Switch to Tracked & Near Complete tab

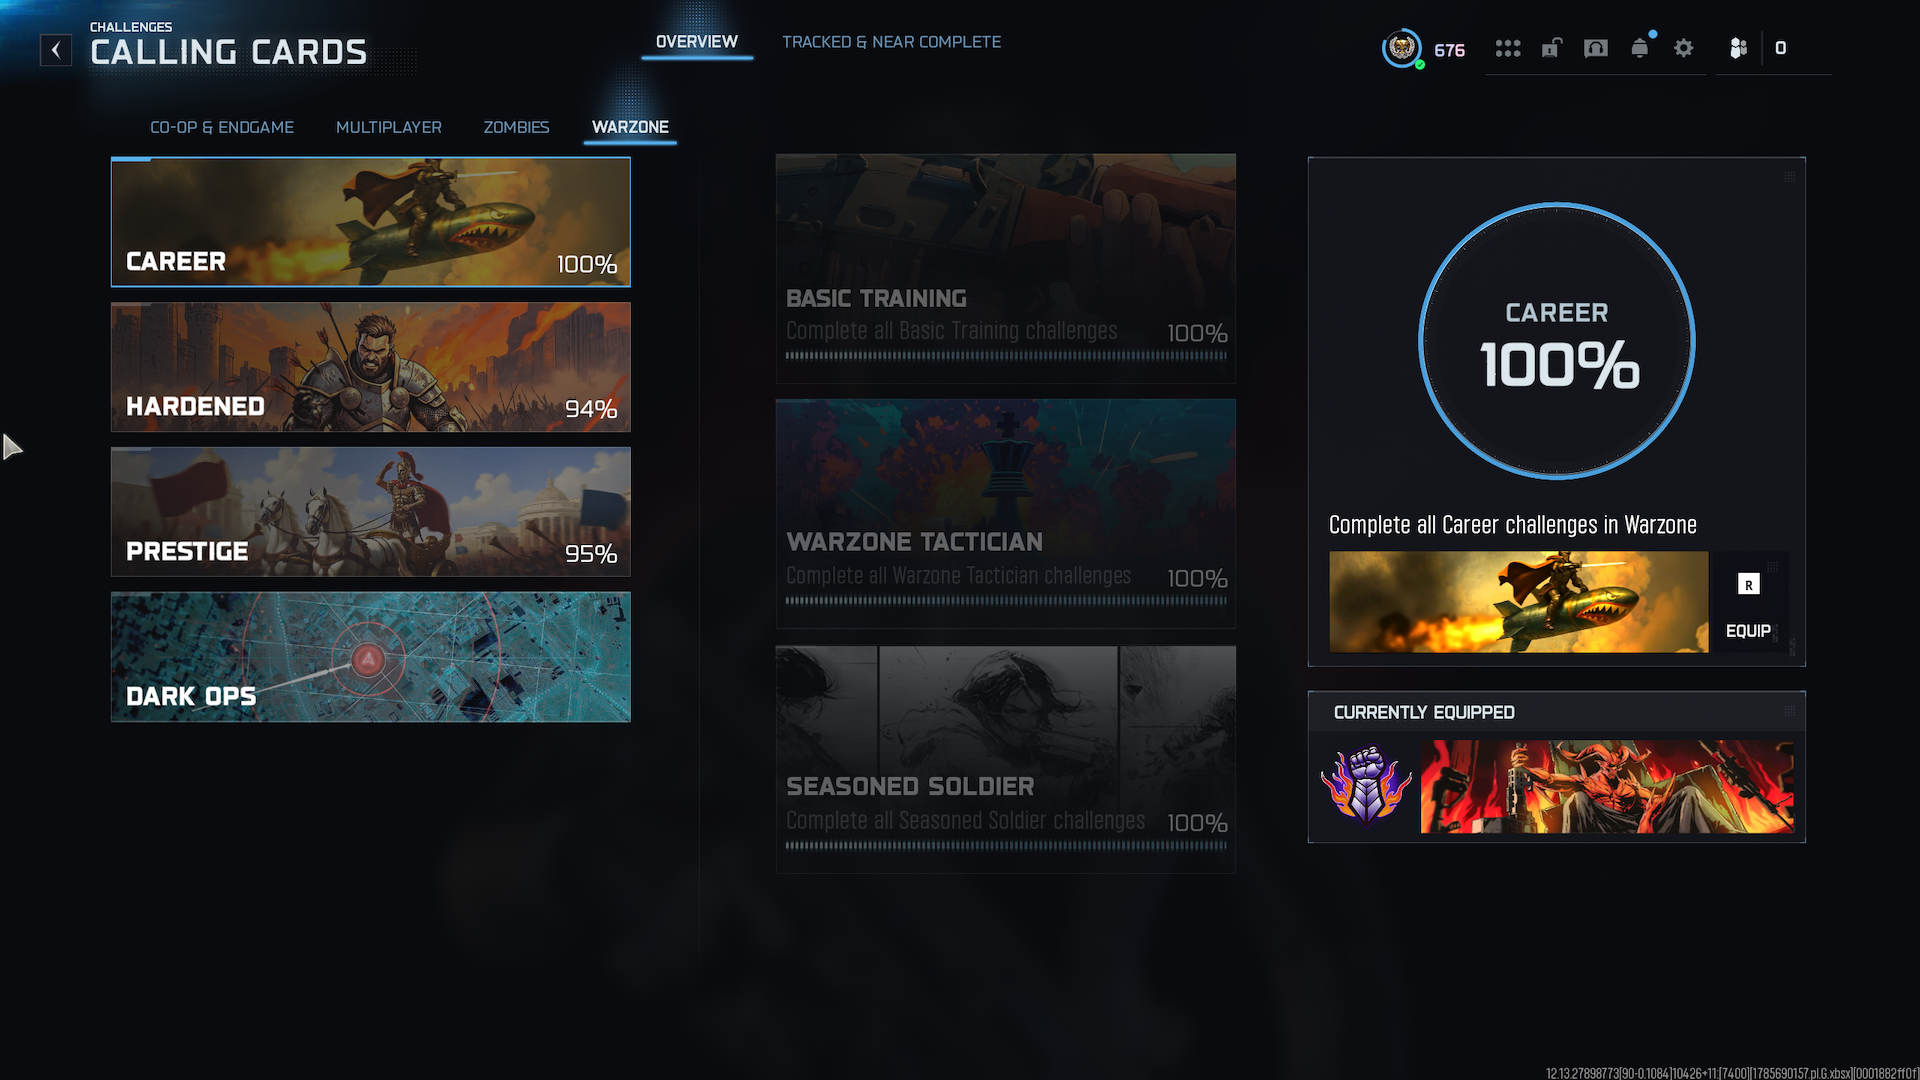[x=891, y=42]
